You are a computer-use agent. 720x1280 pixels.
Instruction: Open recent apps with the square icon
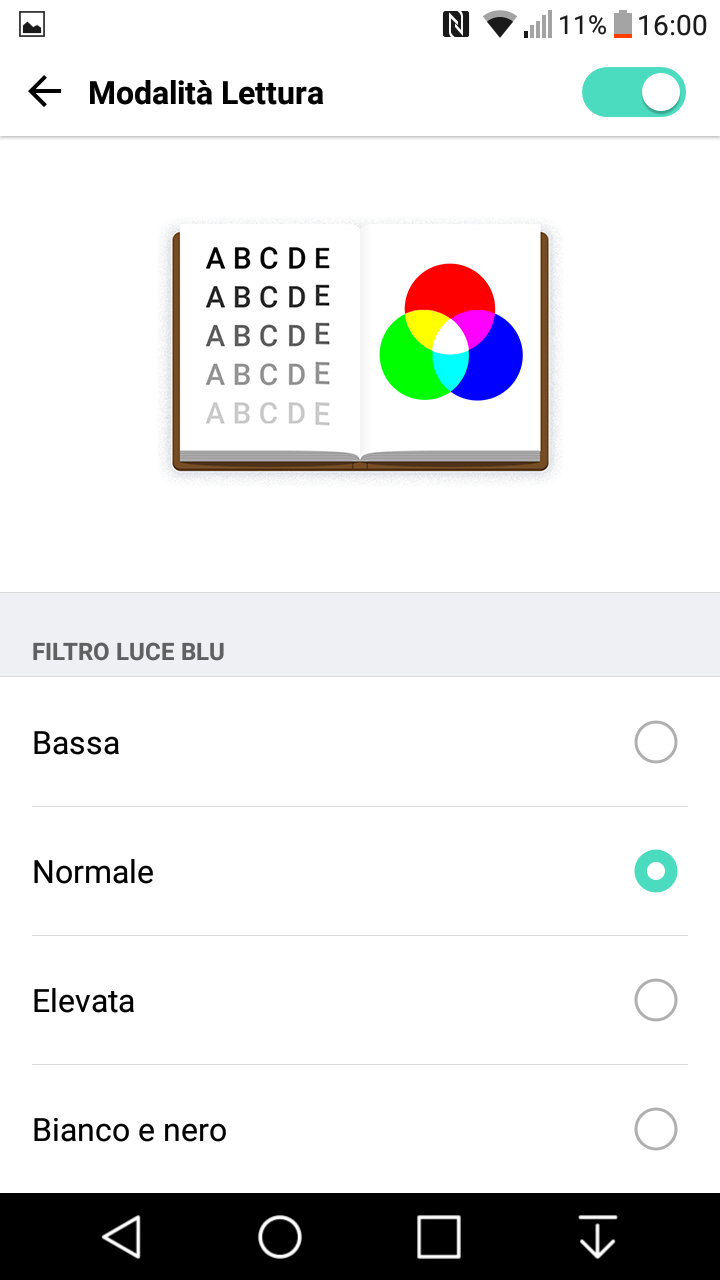point(439,1237)
